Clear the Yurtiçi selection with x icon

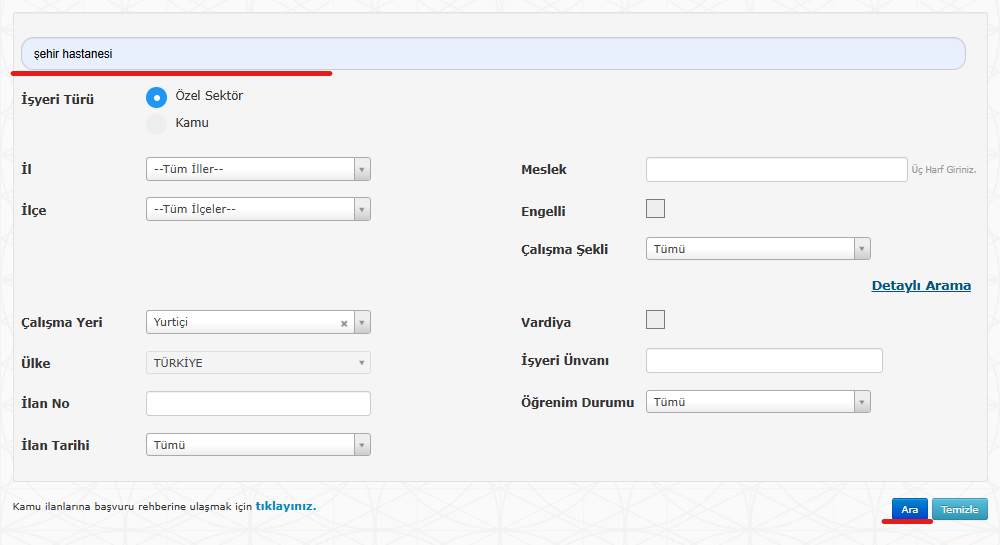[344, 323]
